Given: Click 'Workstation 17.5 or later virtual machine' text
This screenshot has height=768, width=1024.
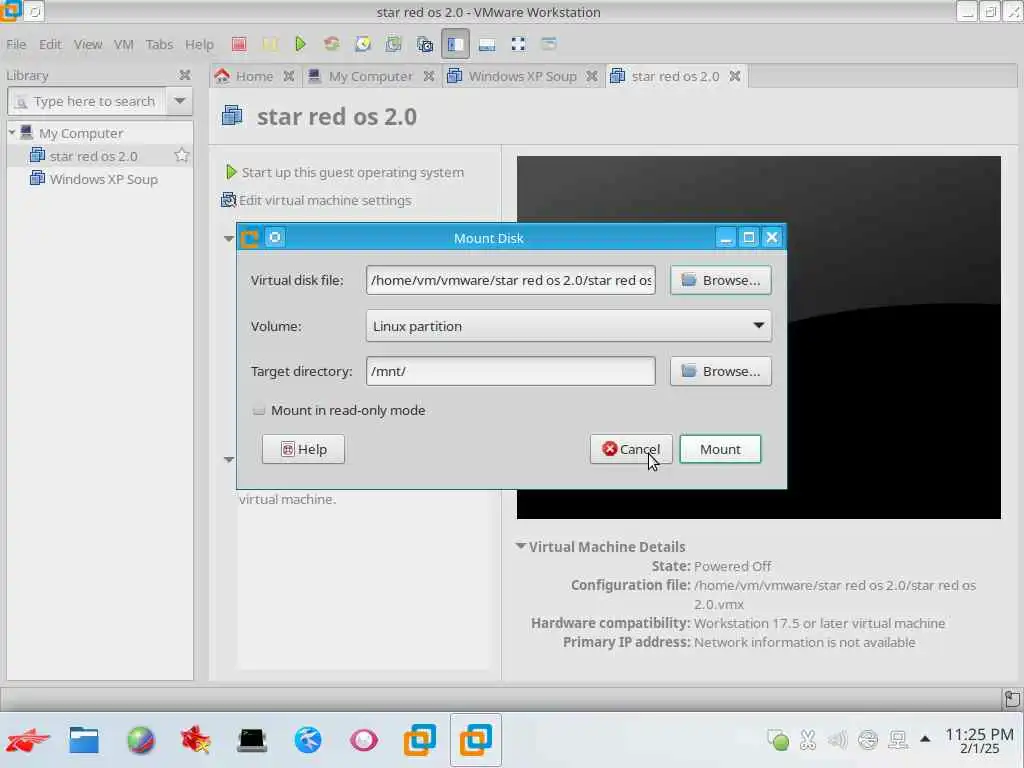Looking at the screenshot, I should click(x=819, y=623).
